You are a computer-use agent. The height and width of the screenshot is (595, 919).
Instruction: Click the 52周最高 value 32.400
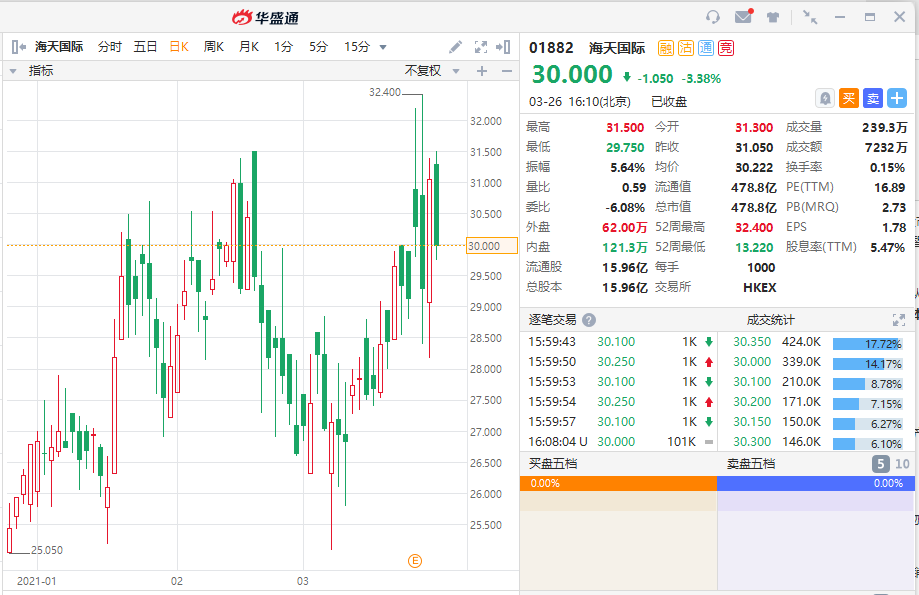[754, 227]
